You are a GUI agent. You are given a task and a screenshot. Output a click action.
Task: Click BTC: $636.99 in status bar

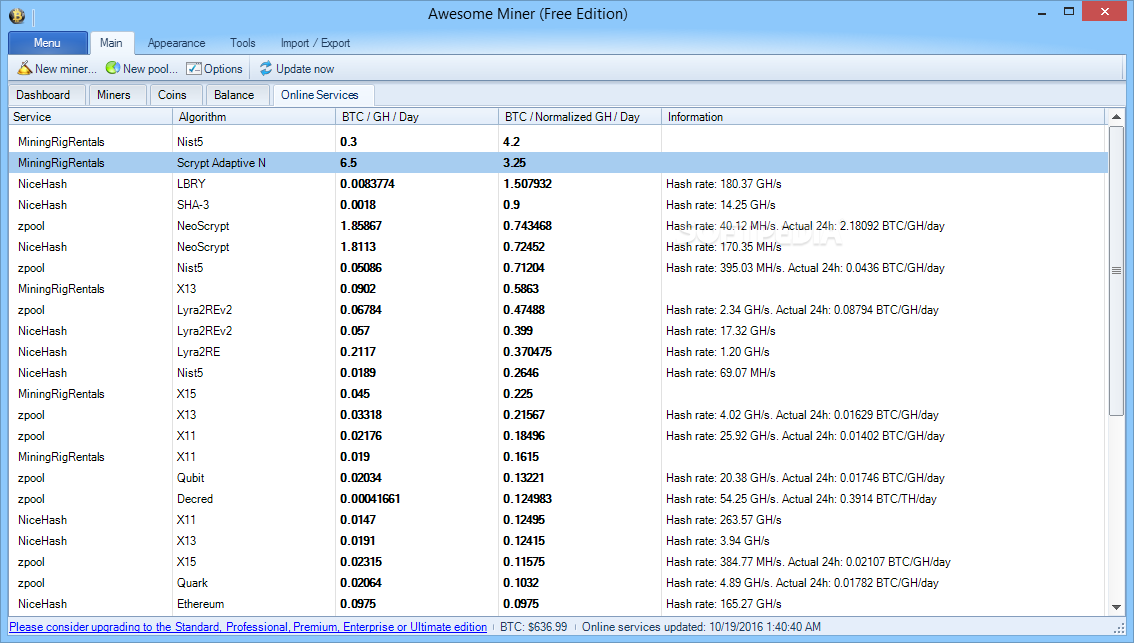[534, 627]
